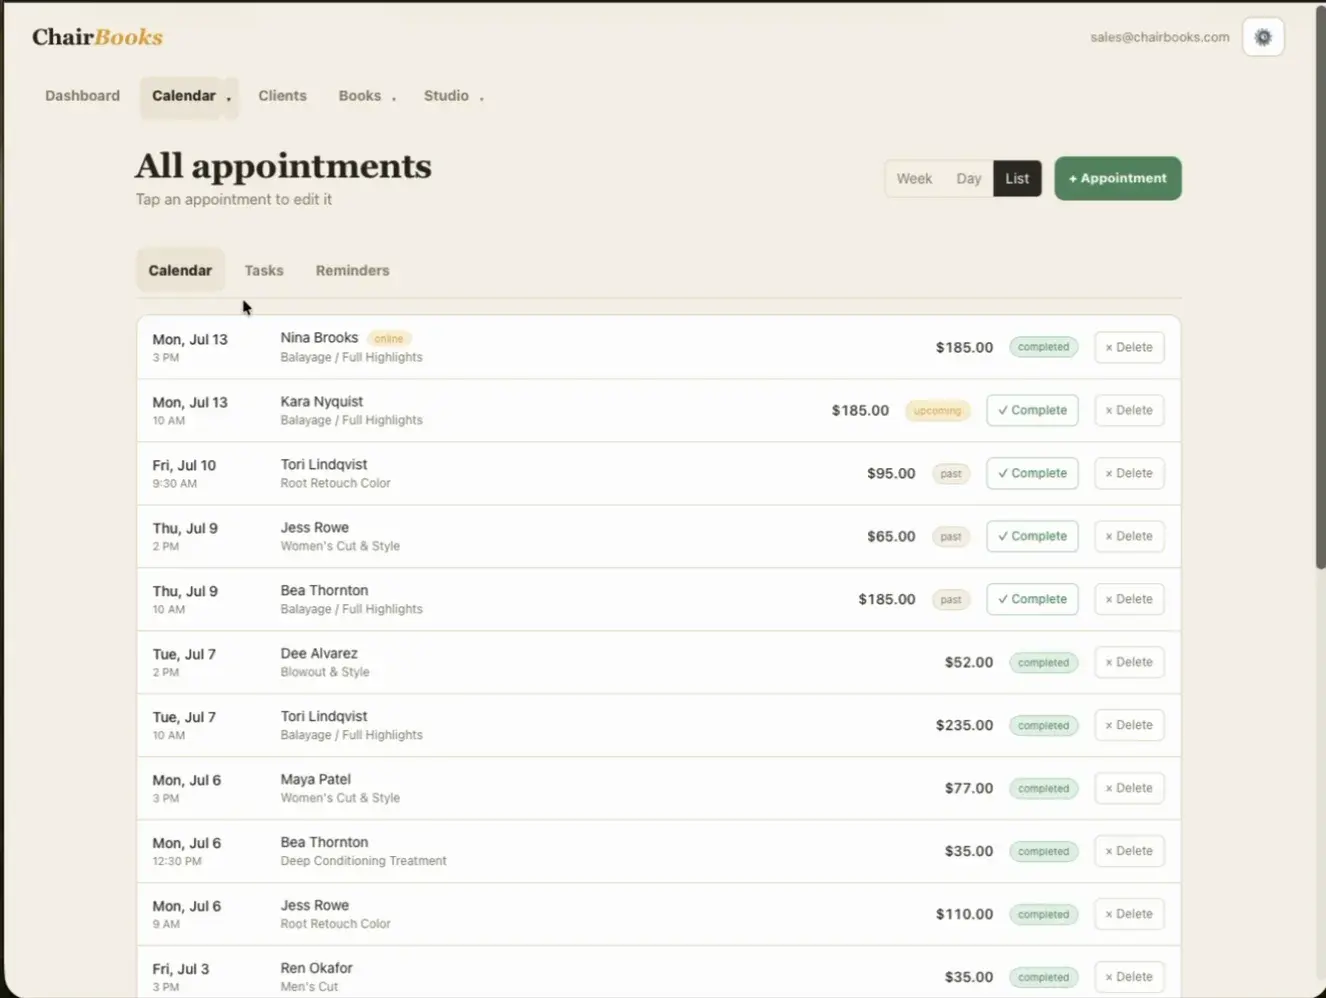This screenshot has width=1326, height=998.
Task: Delete Dee Alvarez appointment
Action: pyautogui.click(x=1129, y=662)
